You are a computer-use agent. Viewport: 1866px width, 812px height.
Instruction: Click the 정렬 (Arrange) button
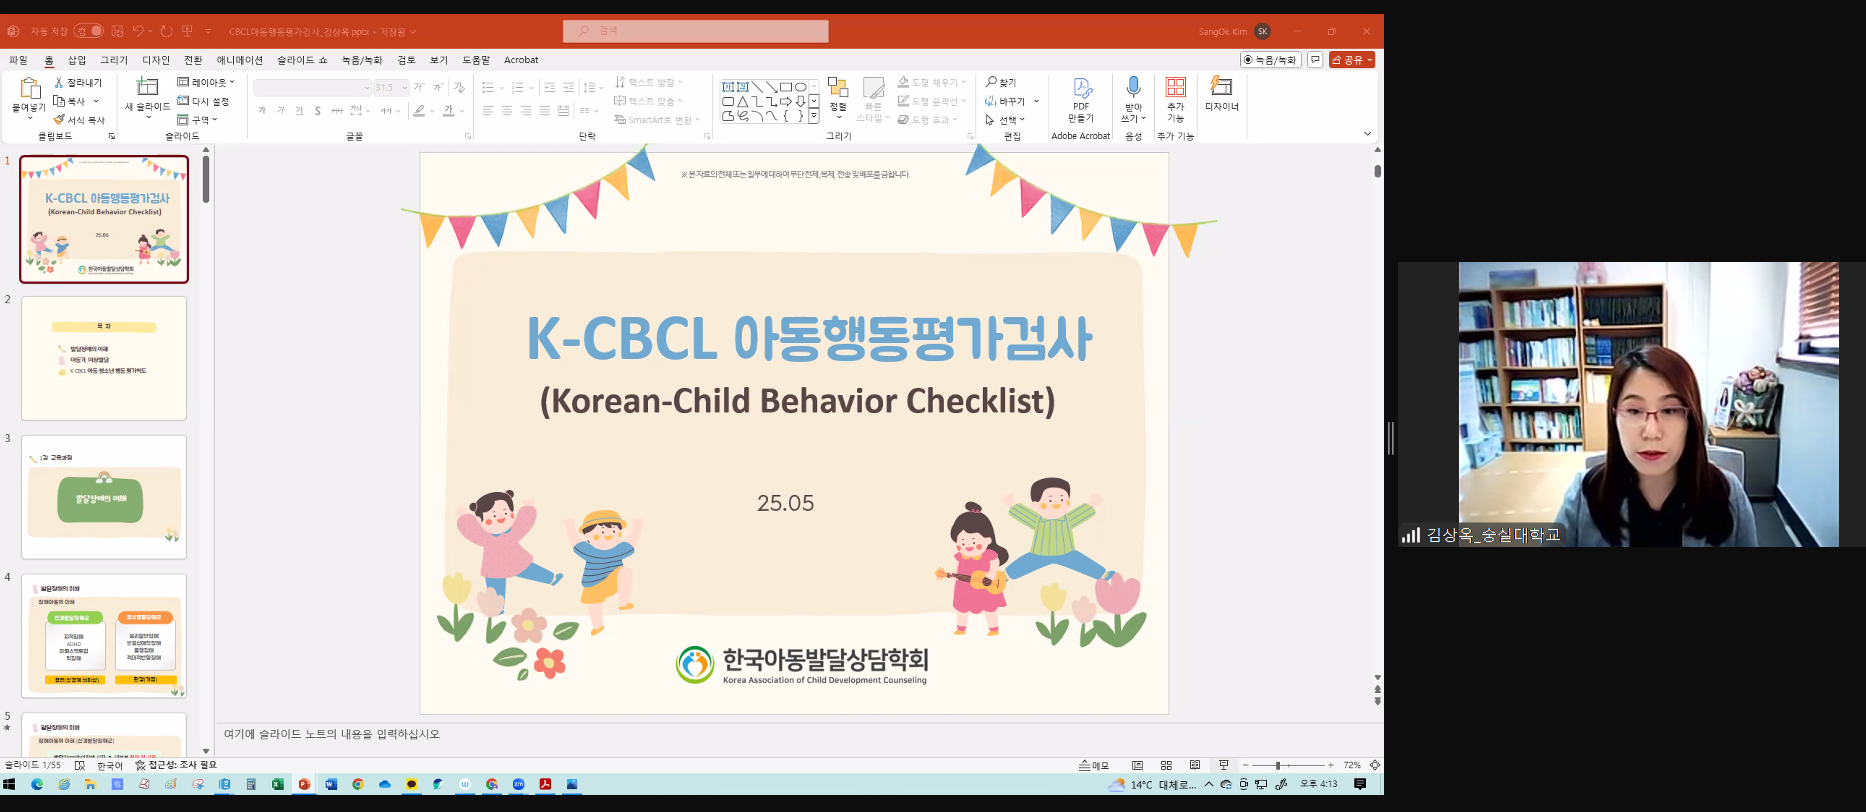(838, 98)
